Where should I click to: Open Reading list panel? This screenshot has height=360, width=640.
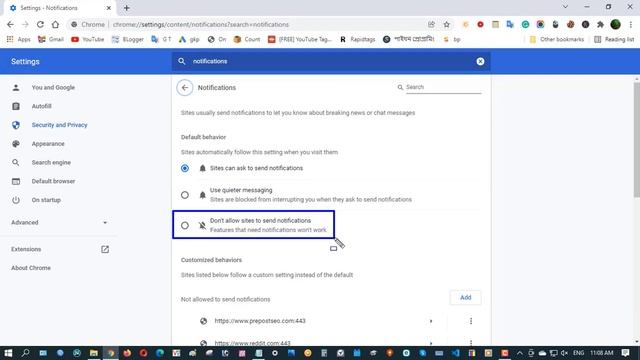[x=614, y=39]
